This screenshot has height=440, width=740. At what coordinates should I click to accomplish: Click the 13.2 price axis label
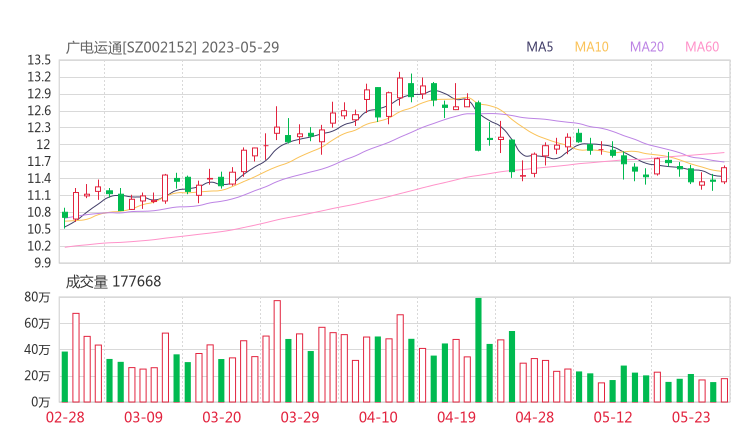coord(39,77)
